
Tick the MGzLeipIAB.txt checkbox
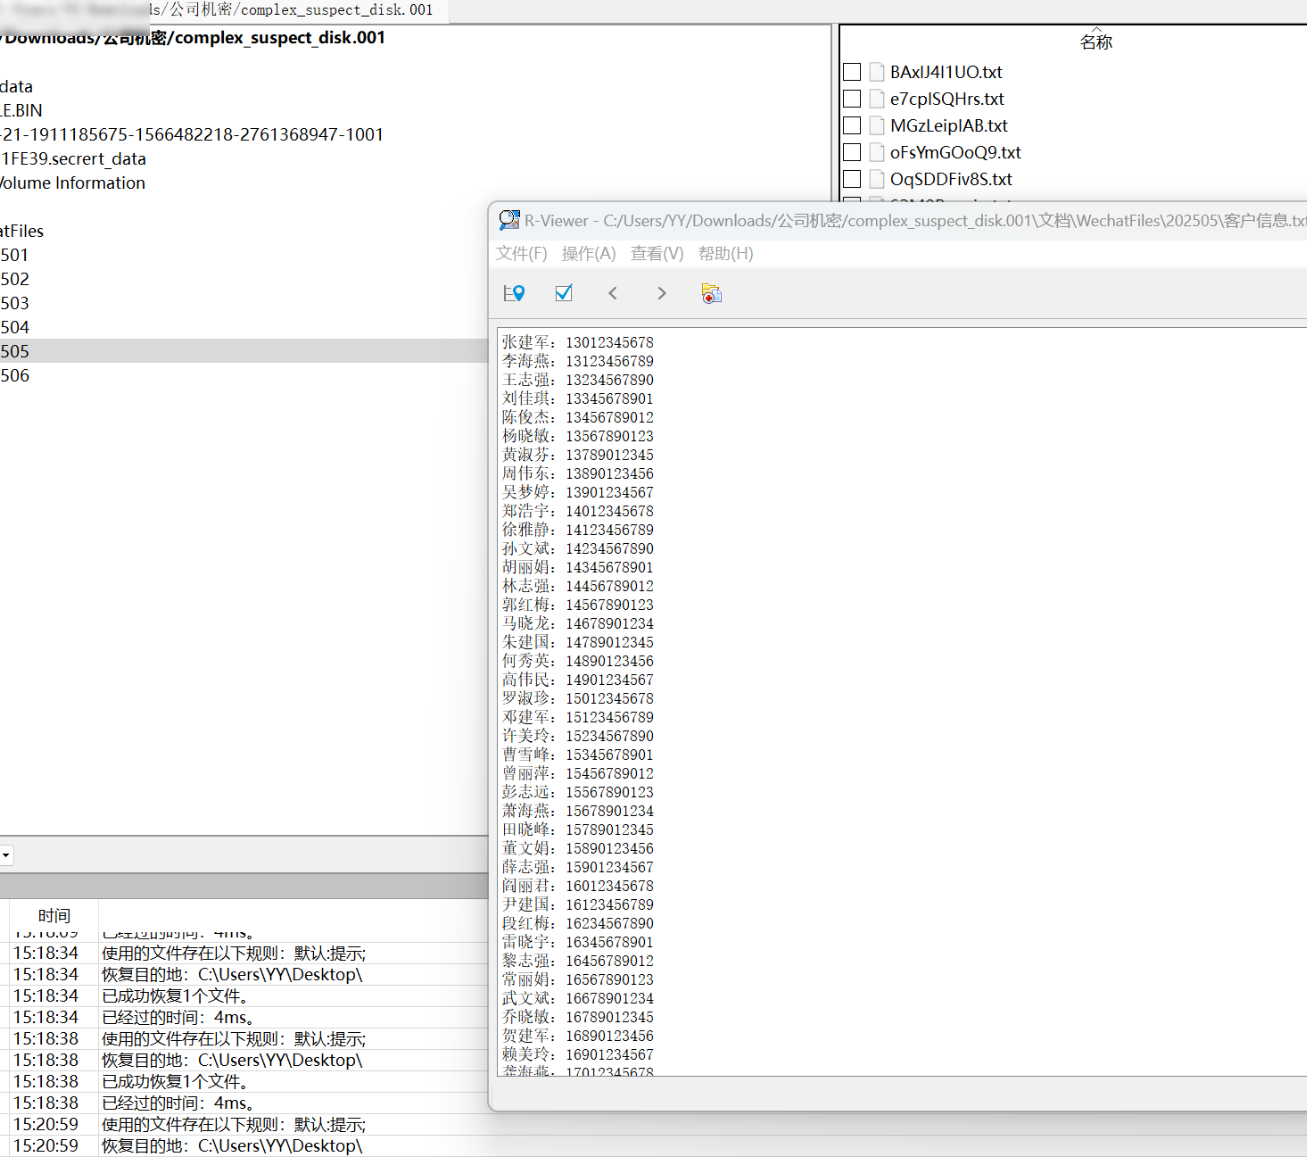tap(852, 126)
